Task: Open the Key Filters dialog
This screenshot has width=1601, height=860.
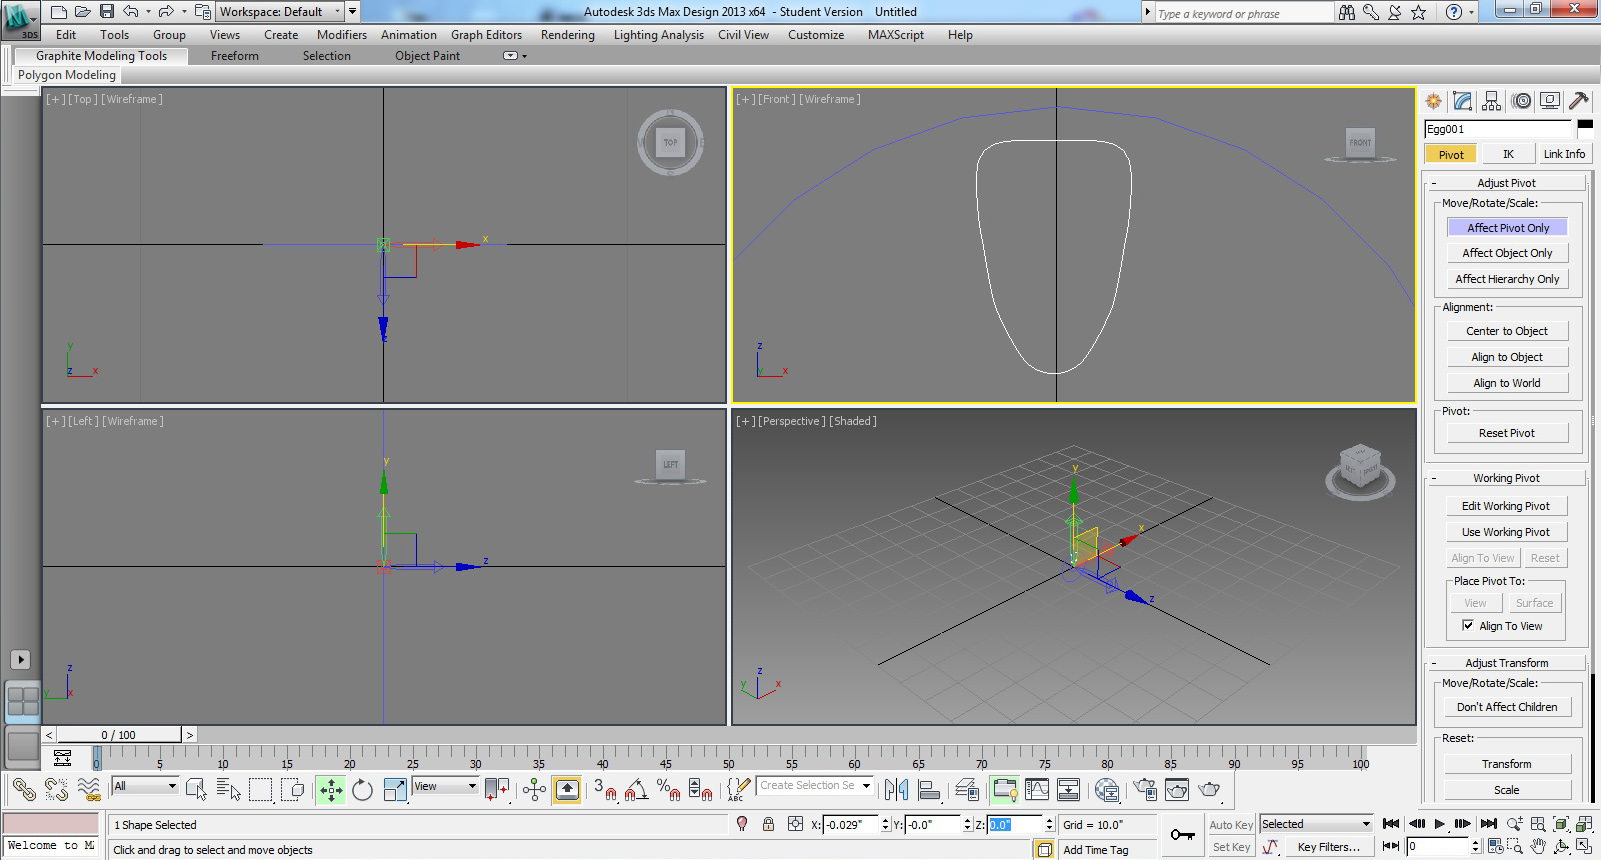Action: coord(1328,847)
